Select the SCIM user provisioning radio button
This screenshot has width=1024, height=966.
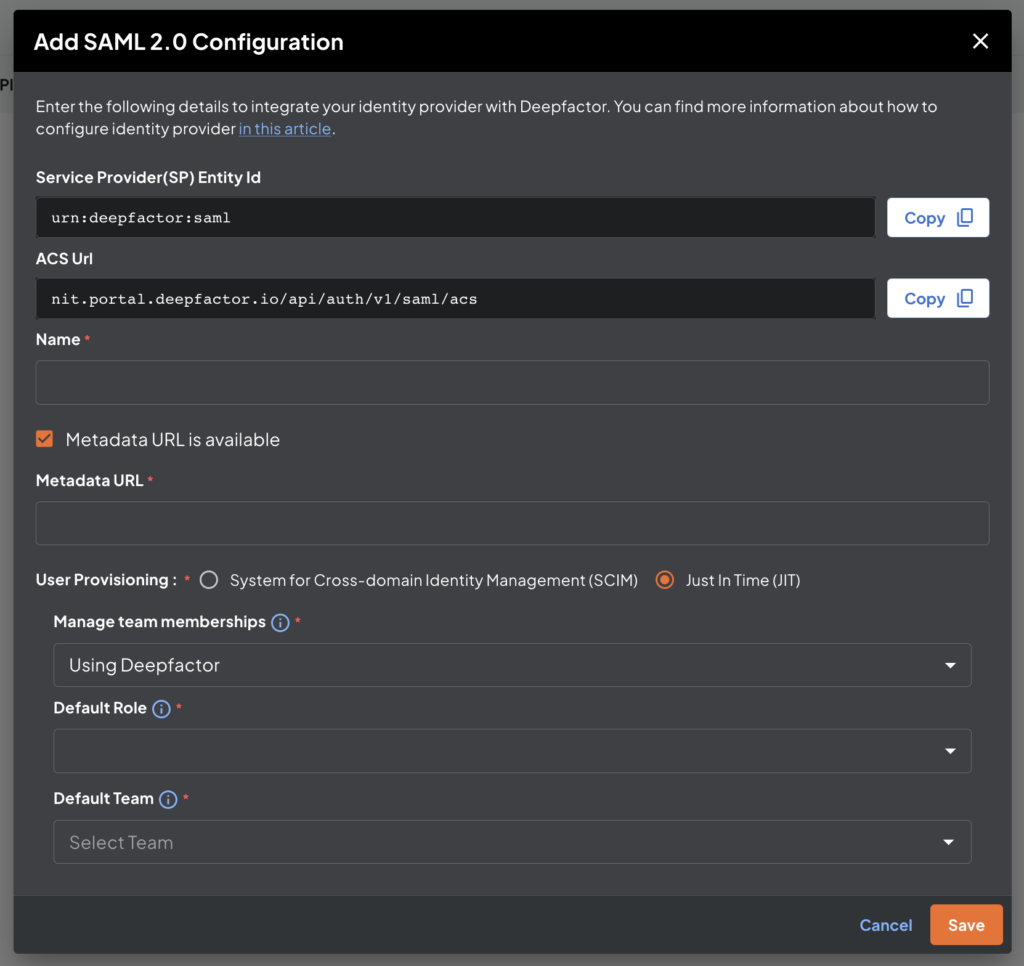209,580
